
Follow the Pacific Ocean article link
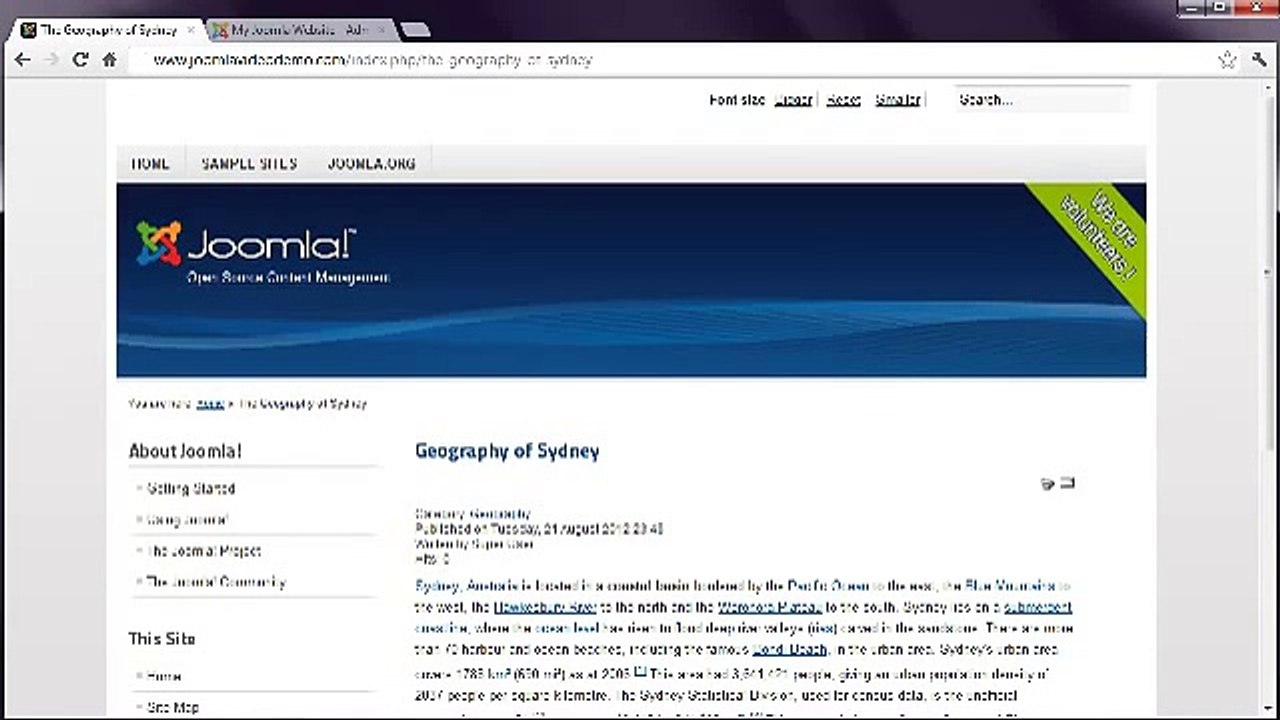[828, 586]
